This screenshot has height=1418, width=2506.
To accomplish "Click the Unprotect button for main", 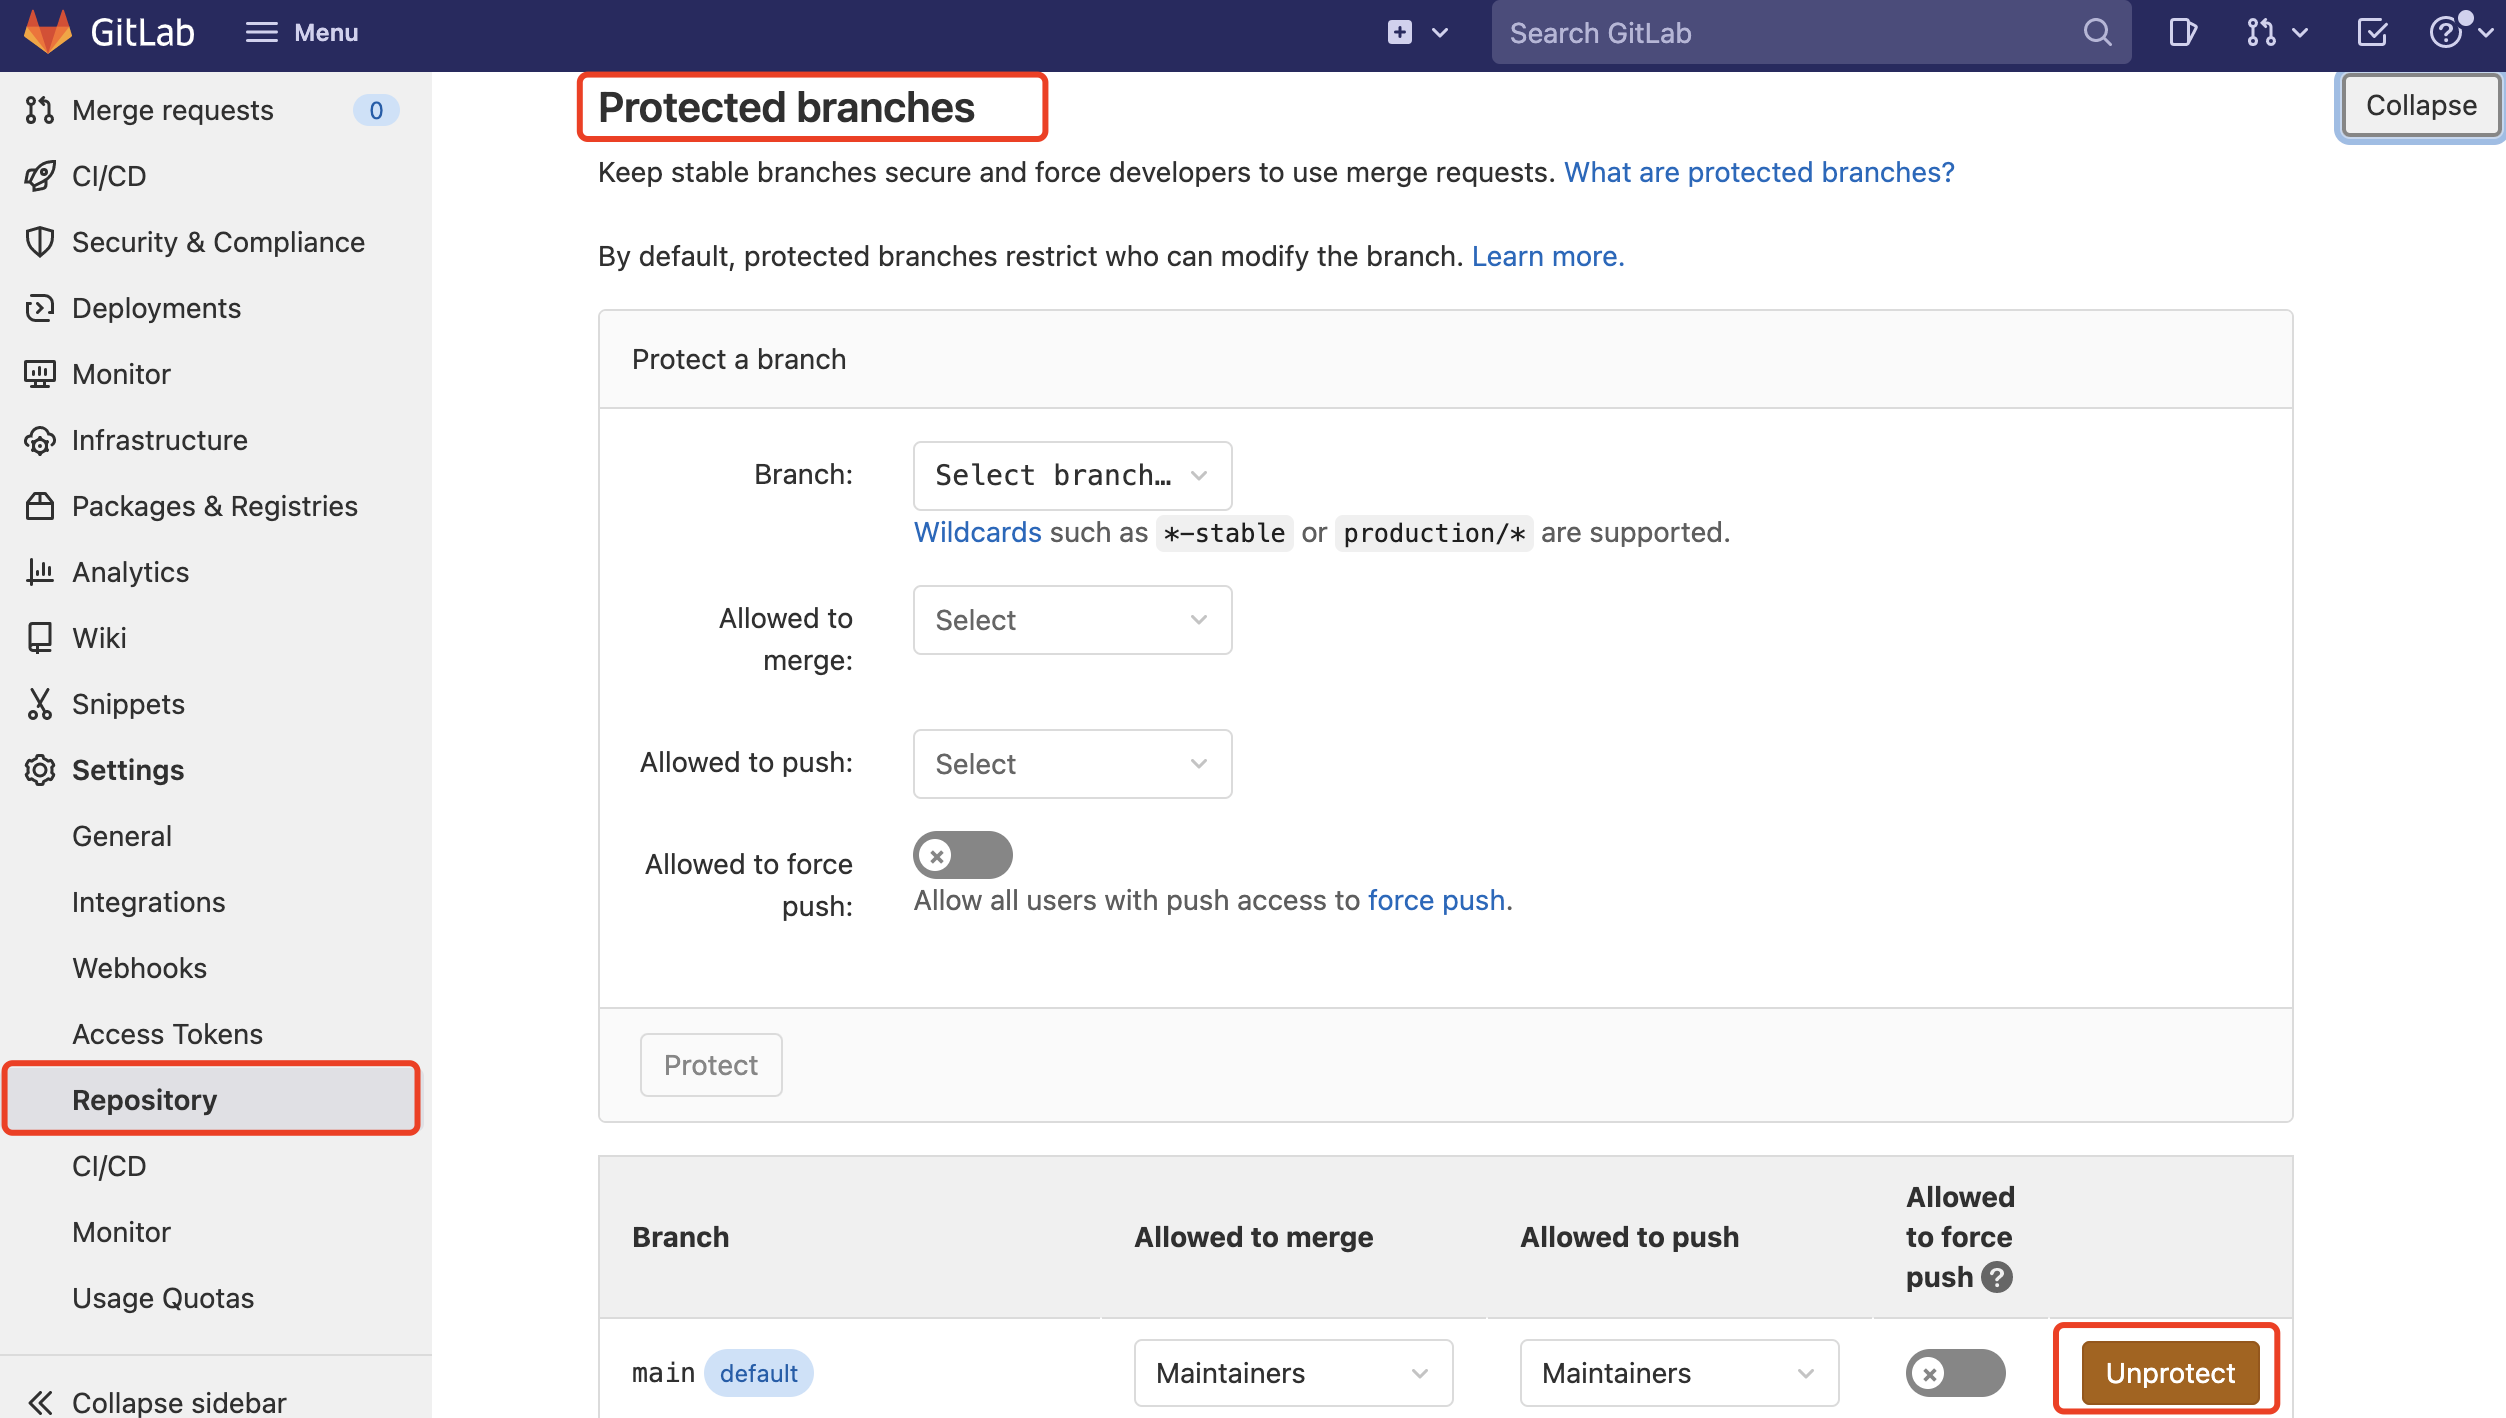I will [x=2169, y=1373].
